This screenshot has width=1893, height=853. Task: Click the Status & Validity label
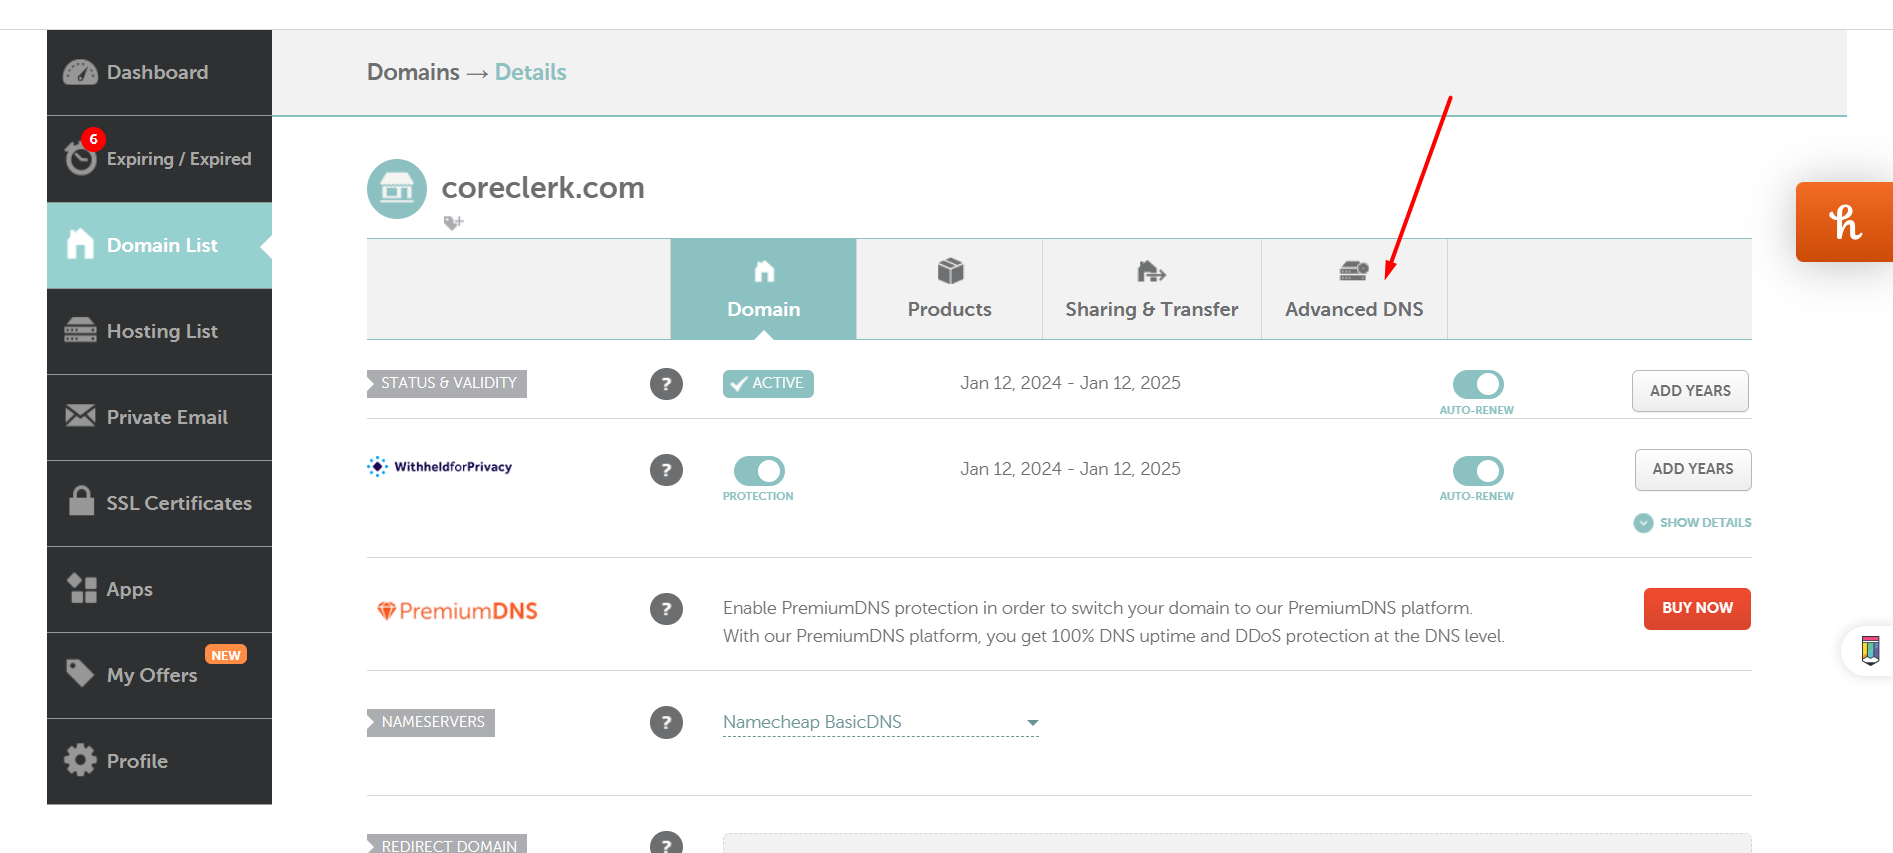(x=448, y=383)
